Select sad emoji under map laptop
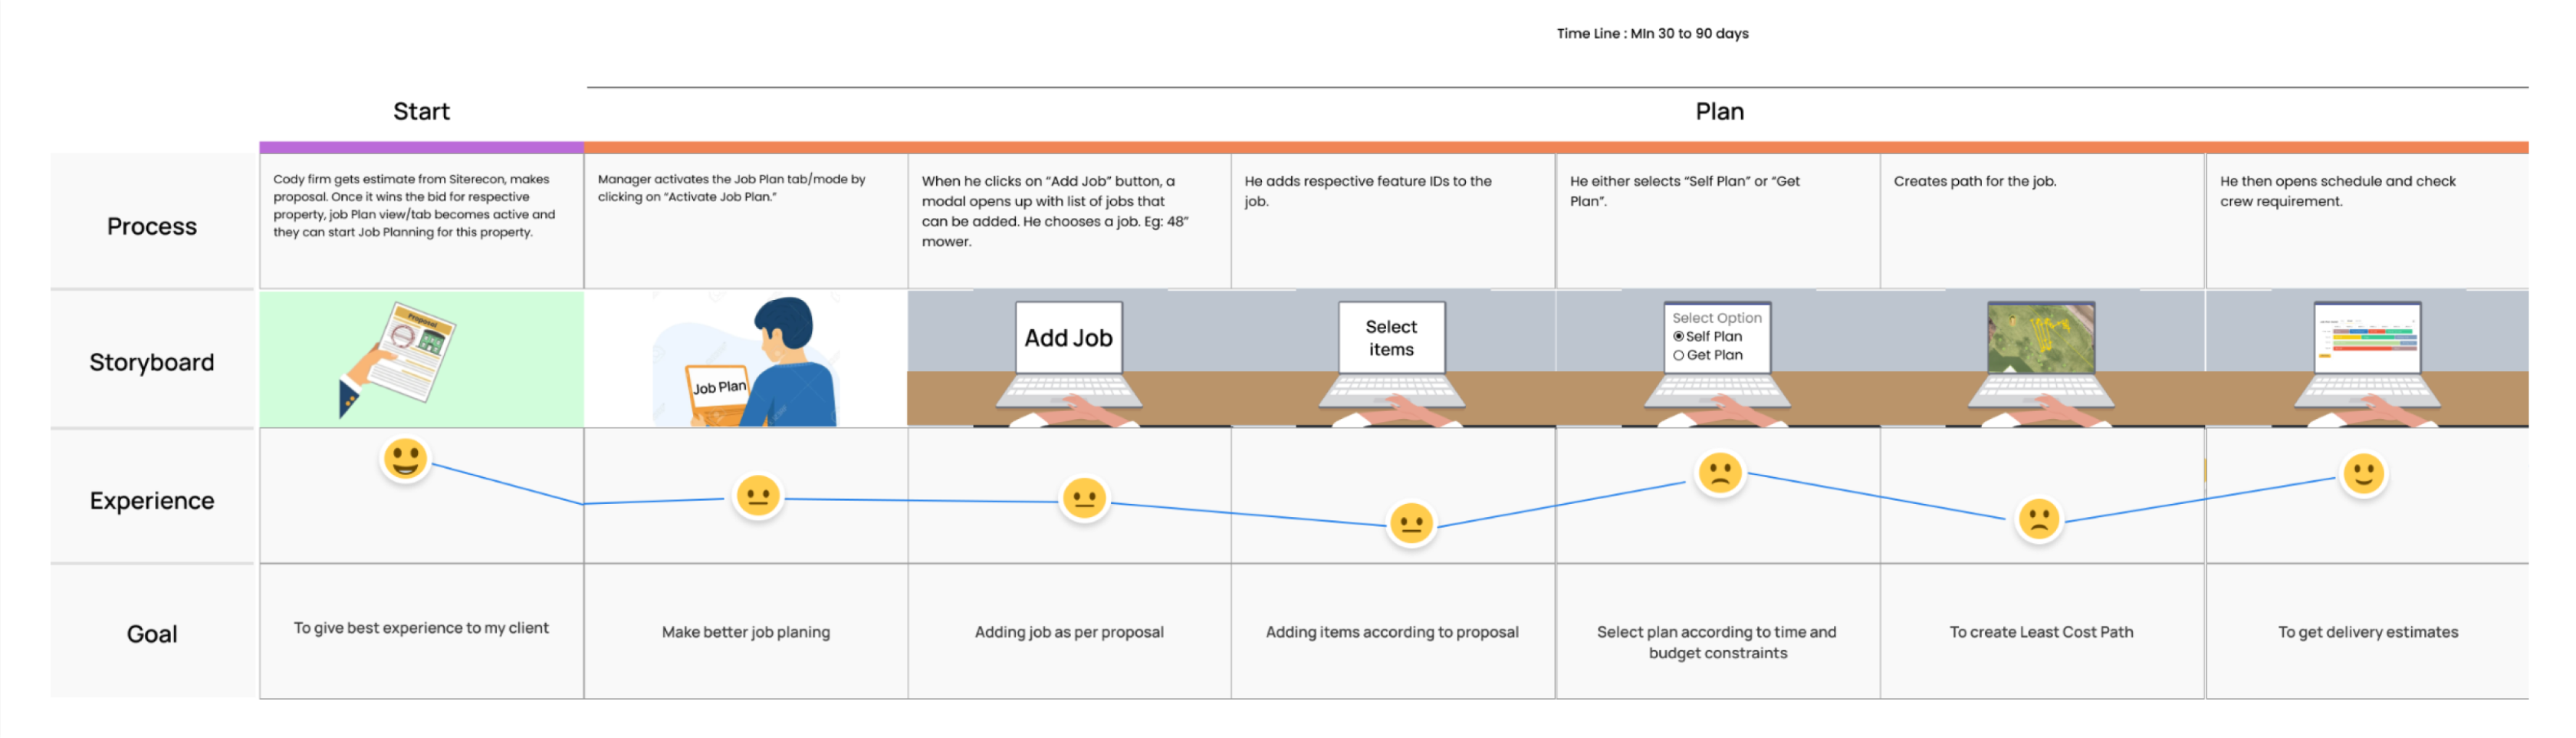Image resolution: width=2576 pixels, height=738 pixels. [2038, 519]
